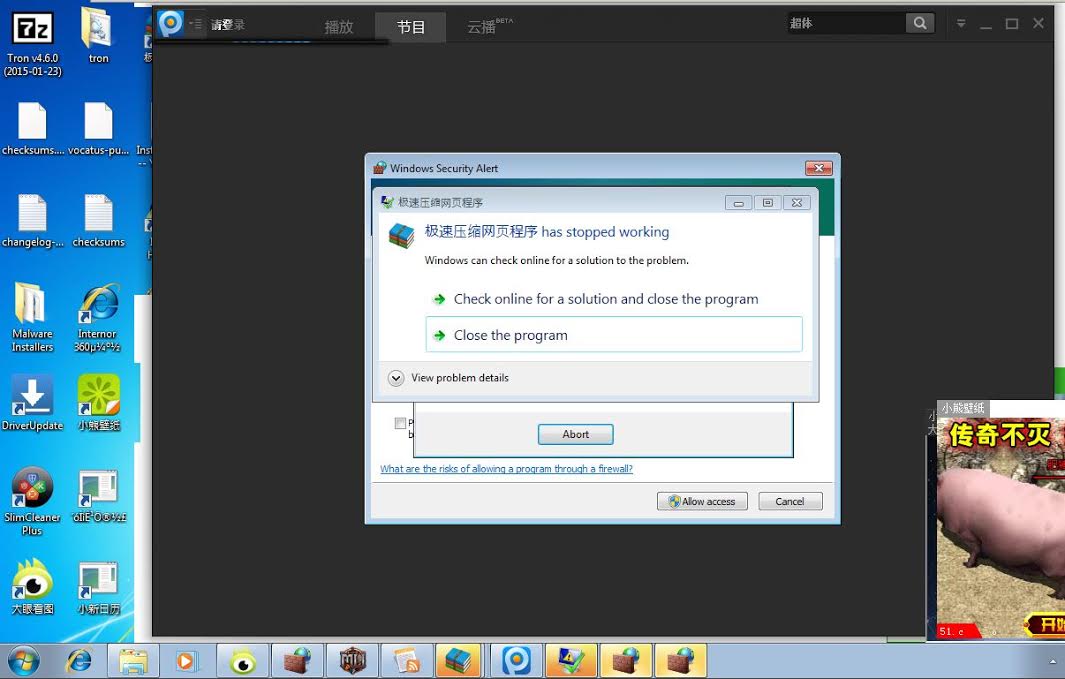This screenshot has width=1065, height=679.
Task: Open WinRAR from the taskbar
Action: tap(459, 661)
